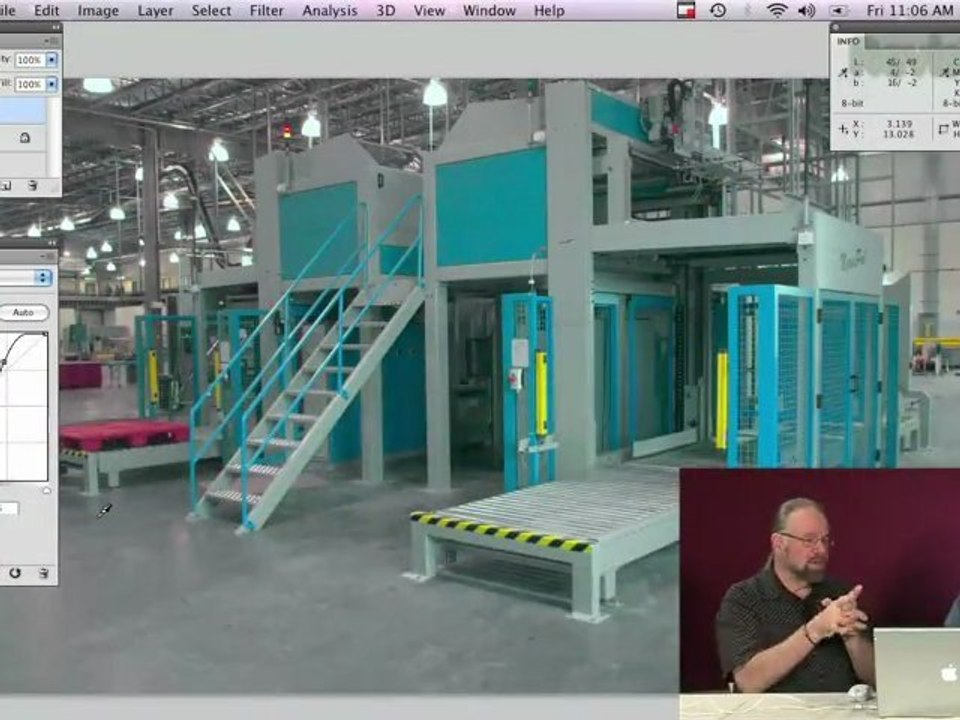Open the View menu
The height and width of the screenshot is (720, 960).
tap(429, 10)
